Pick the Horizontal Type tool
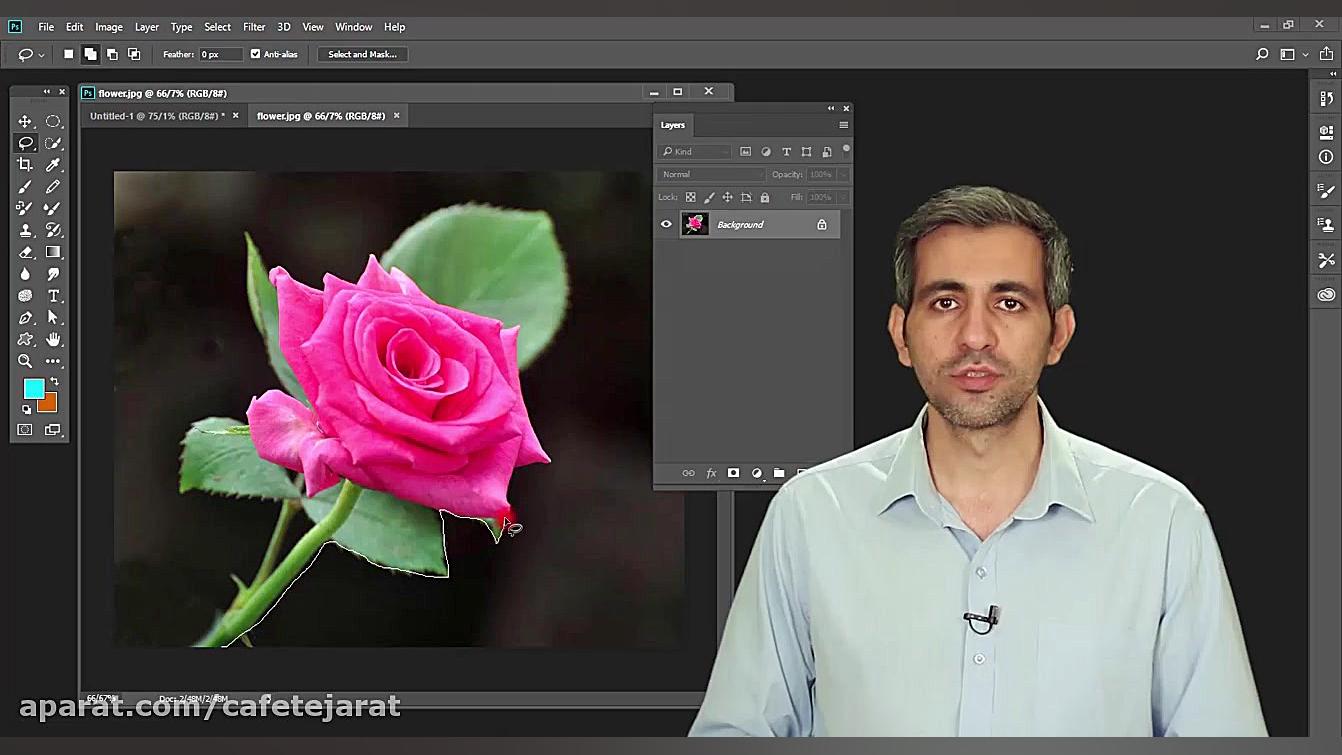 54,295
